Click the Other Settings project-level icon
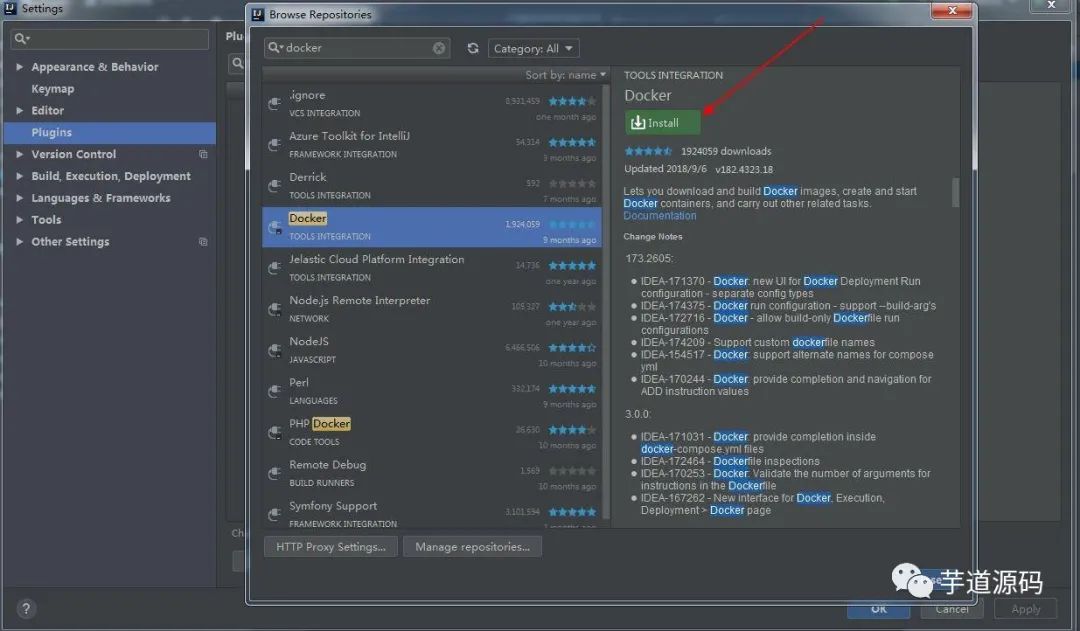This screenshot has width=1080, height=631. (203, 242)
